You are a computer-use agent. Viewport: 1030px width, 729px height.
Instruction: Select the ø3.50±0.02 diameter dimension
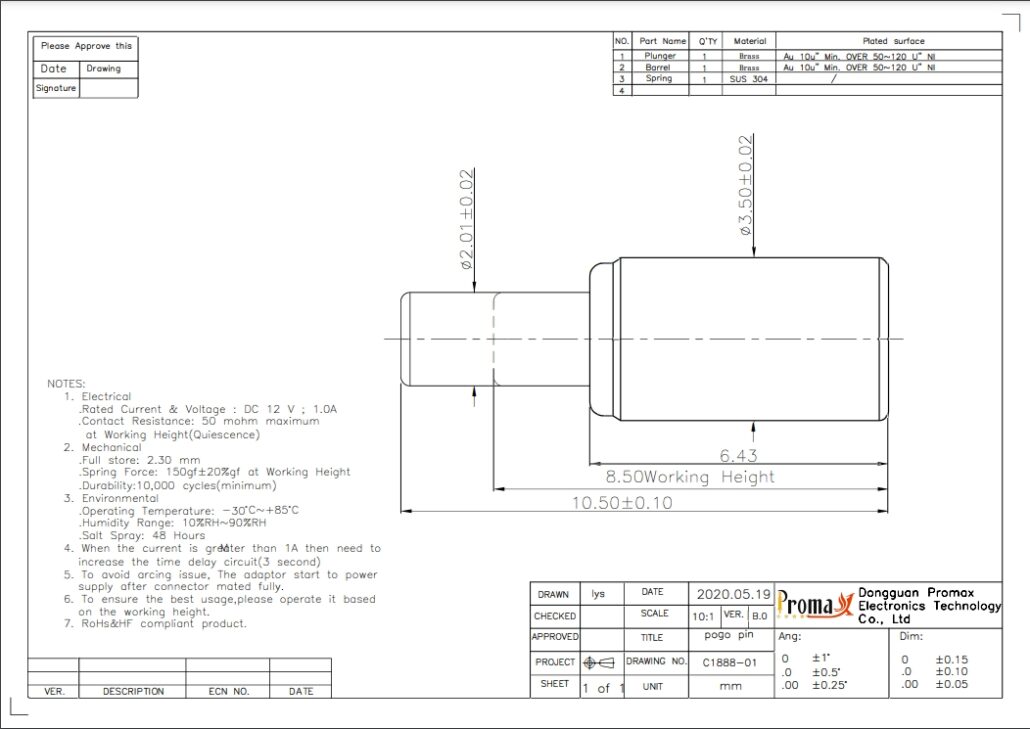coord(746,185)
